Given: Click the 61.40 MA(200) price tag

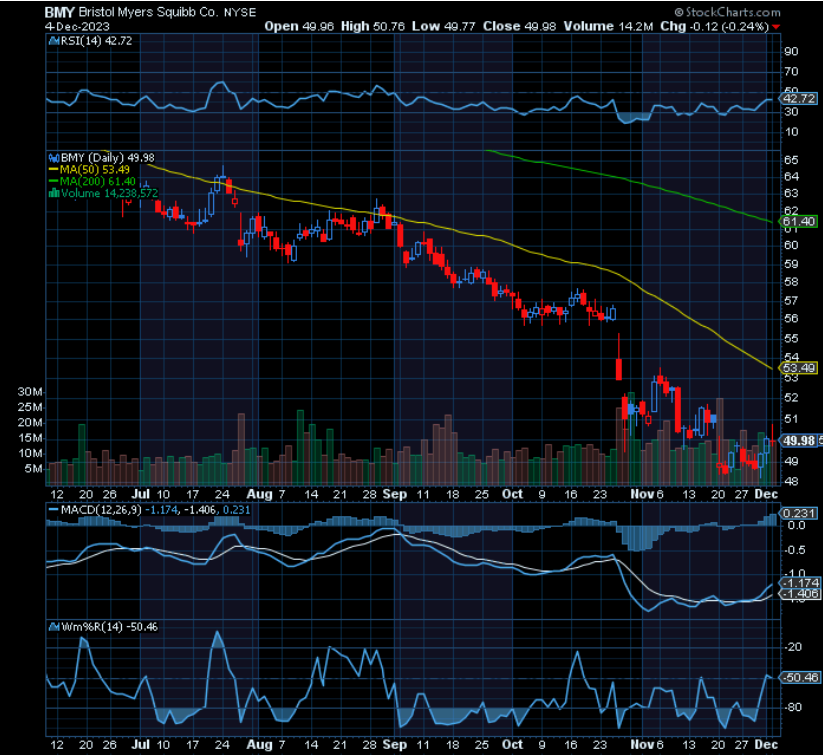Looking at the screenshot, I should click(800, 220).
